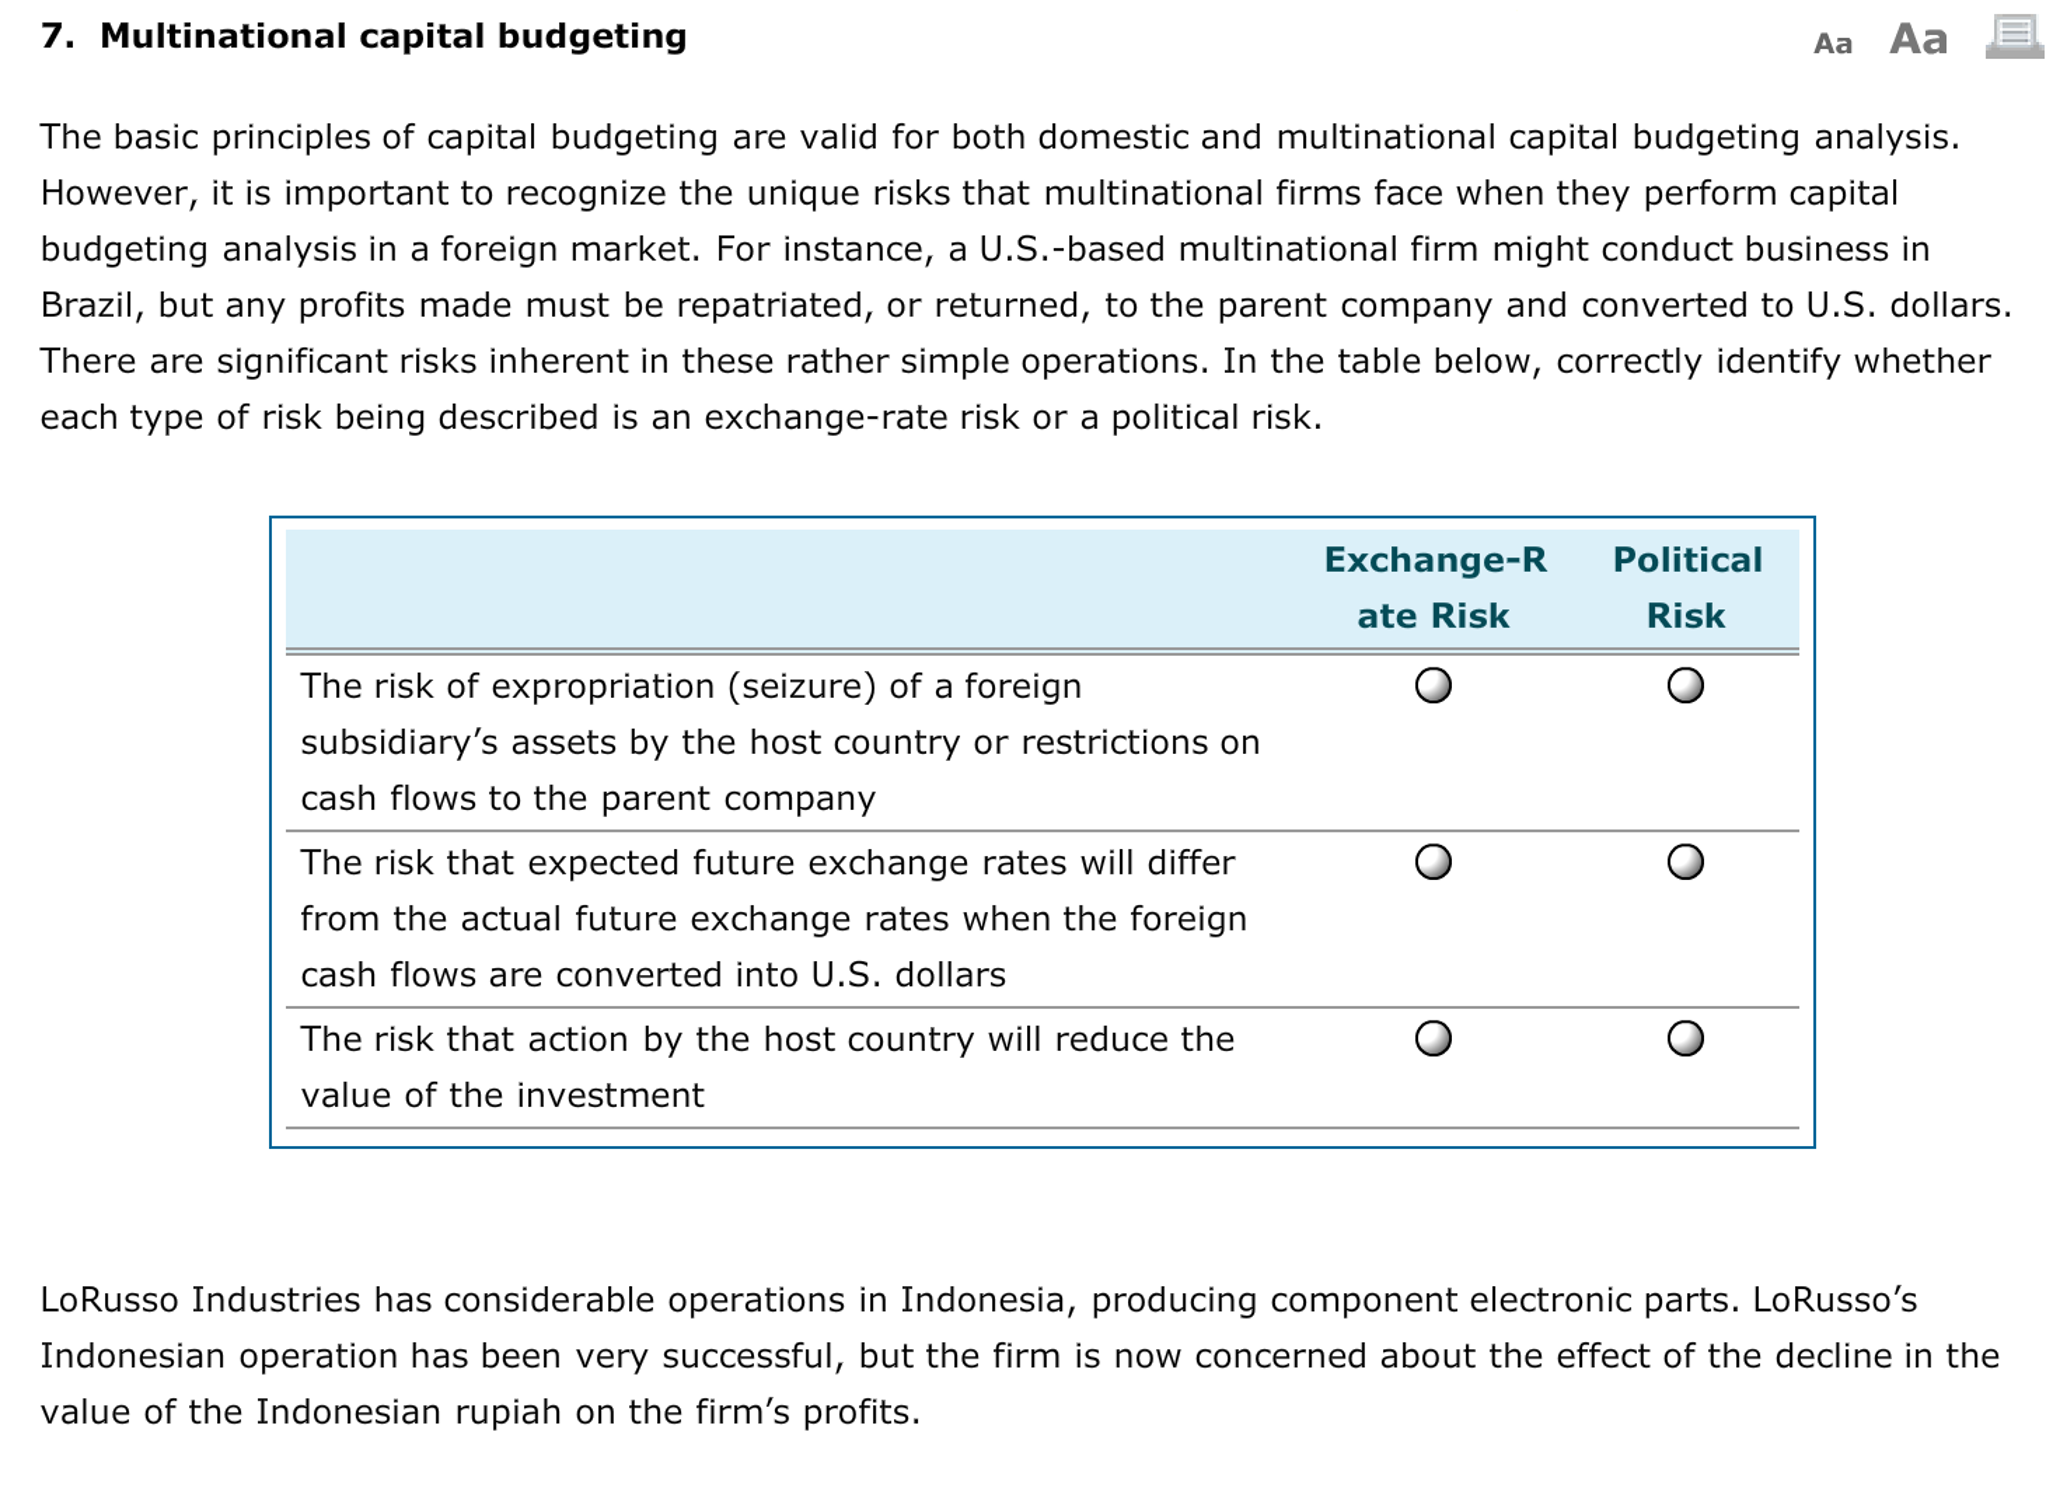Screen dimensions: 2046x1488
Task: Select Exchange-Rate Risk for the expropriation risk row
Action: tap(1434, 687)
